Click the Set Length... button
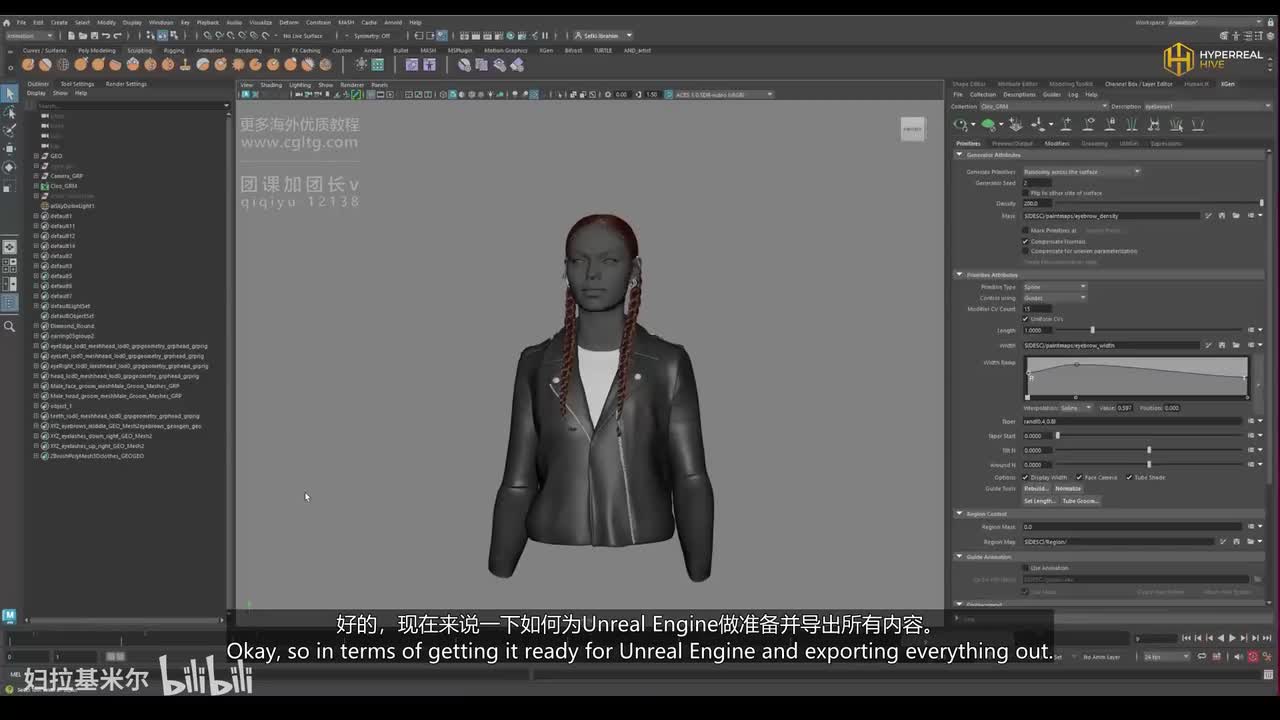Viewport: 1280px width, 720px height. (x=1040, y=501)
